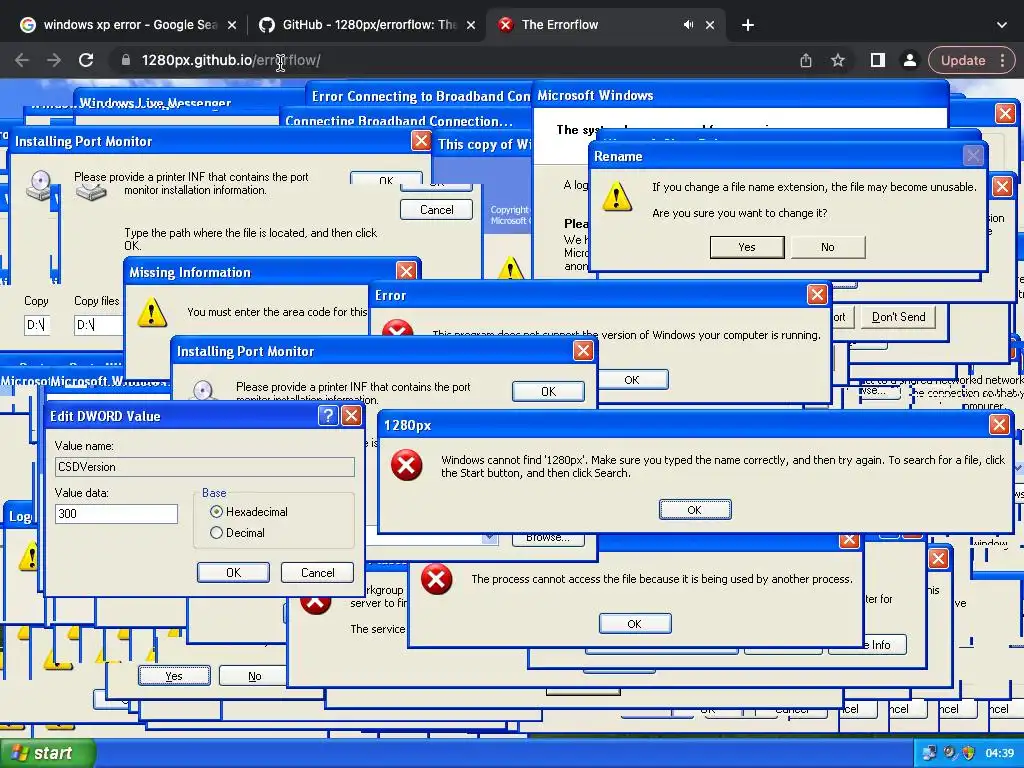This screenshot has width=1024, height=768.
Task: Click No button near bottom left
Action: [x=254, y=676]
